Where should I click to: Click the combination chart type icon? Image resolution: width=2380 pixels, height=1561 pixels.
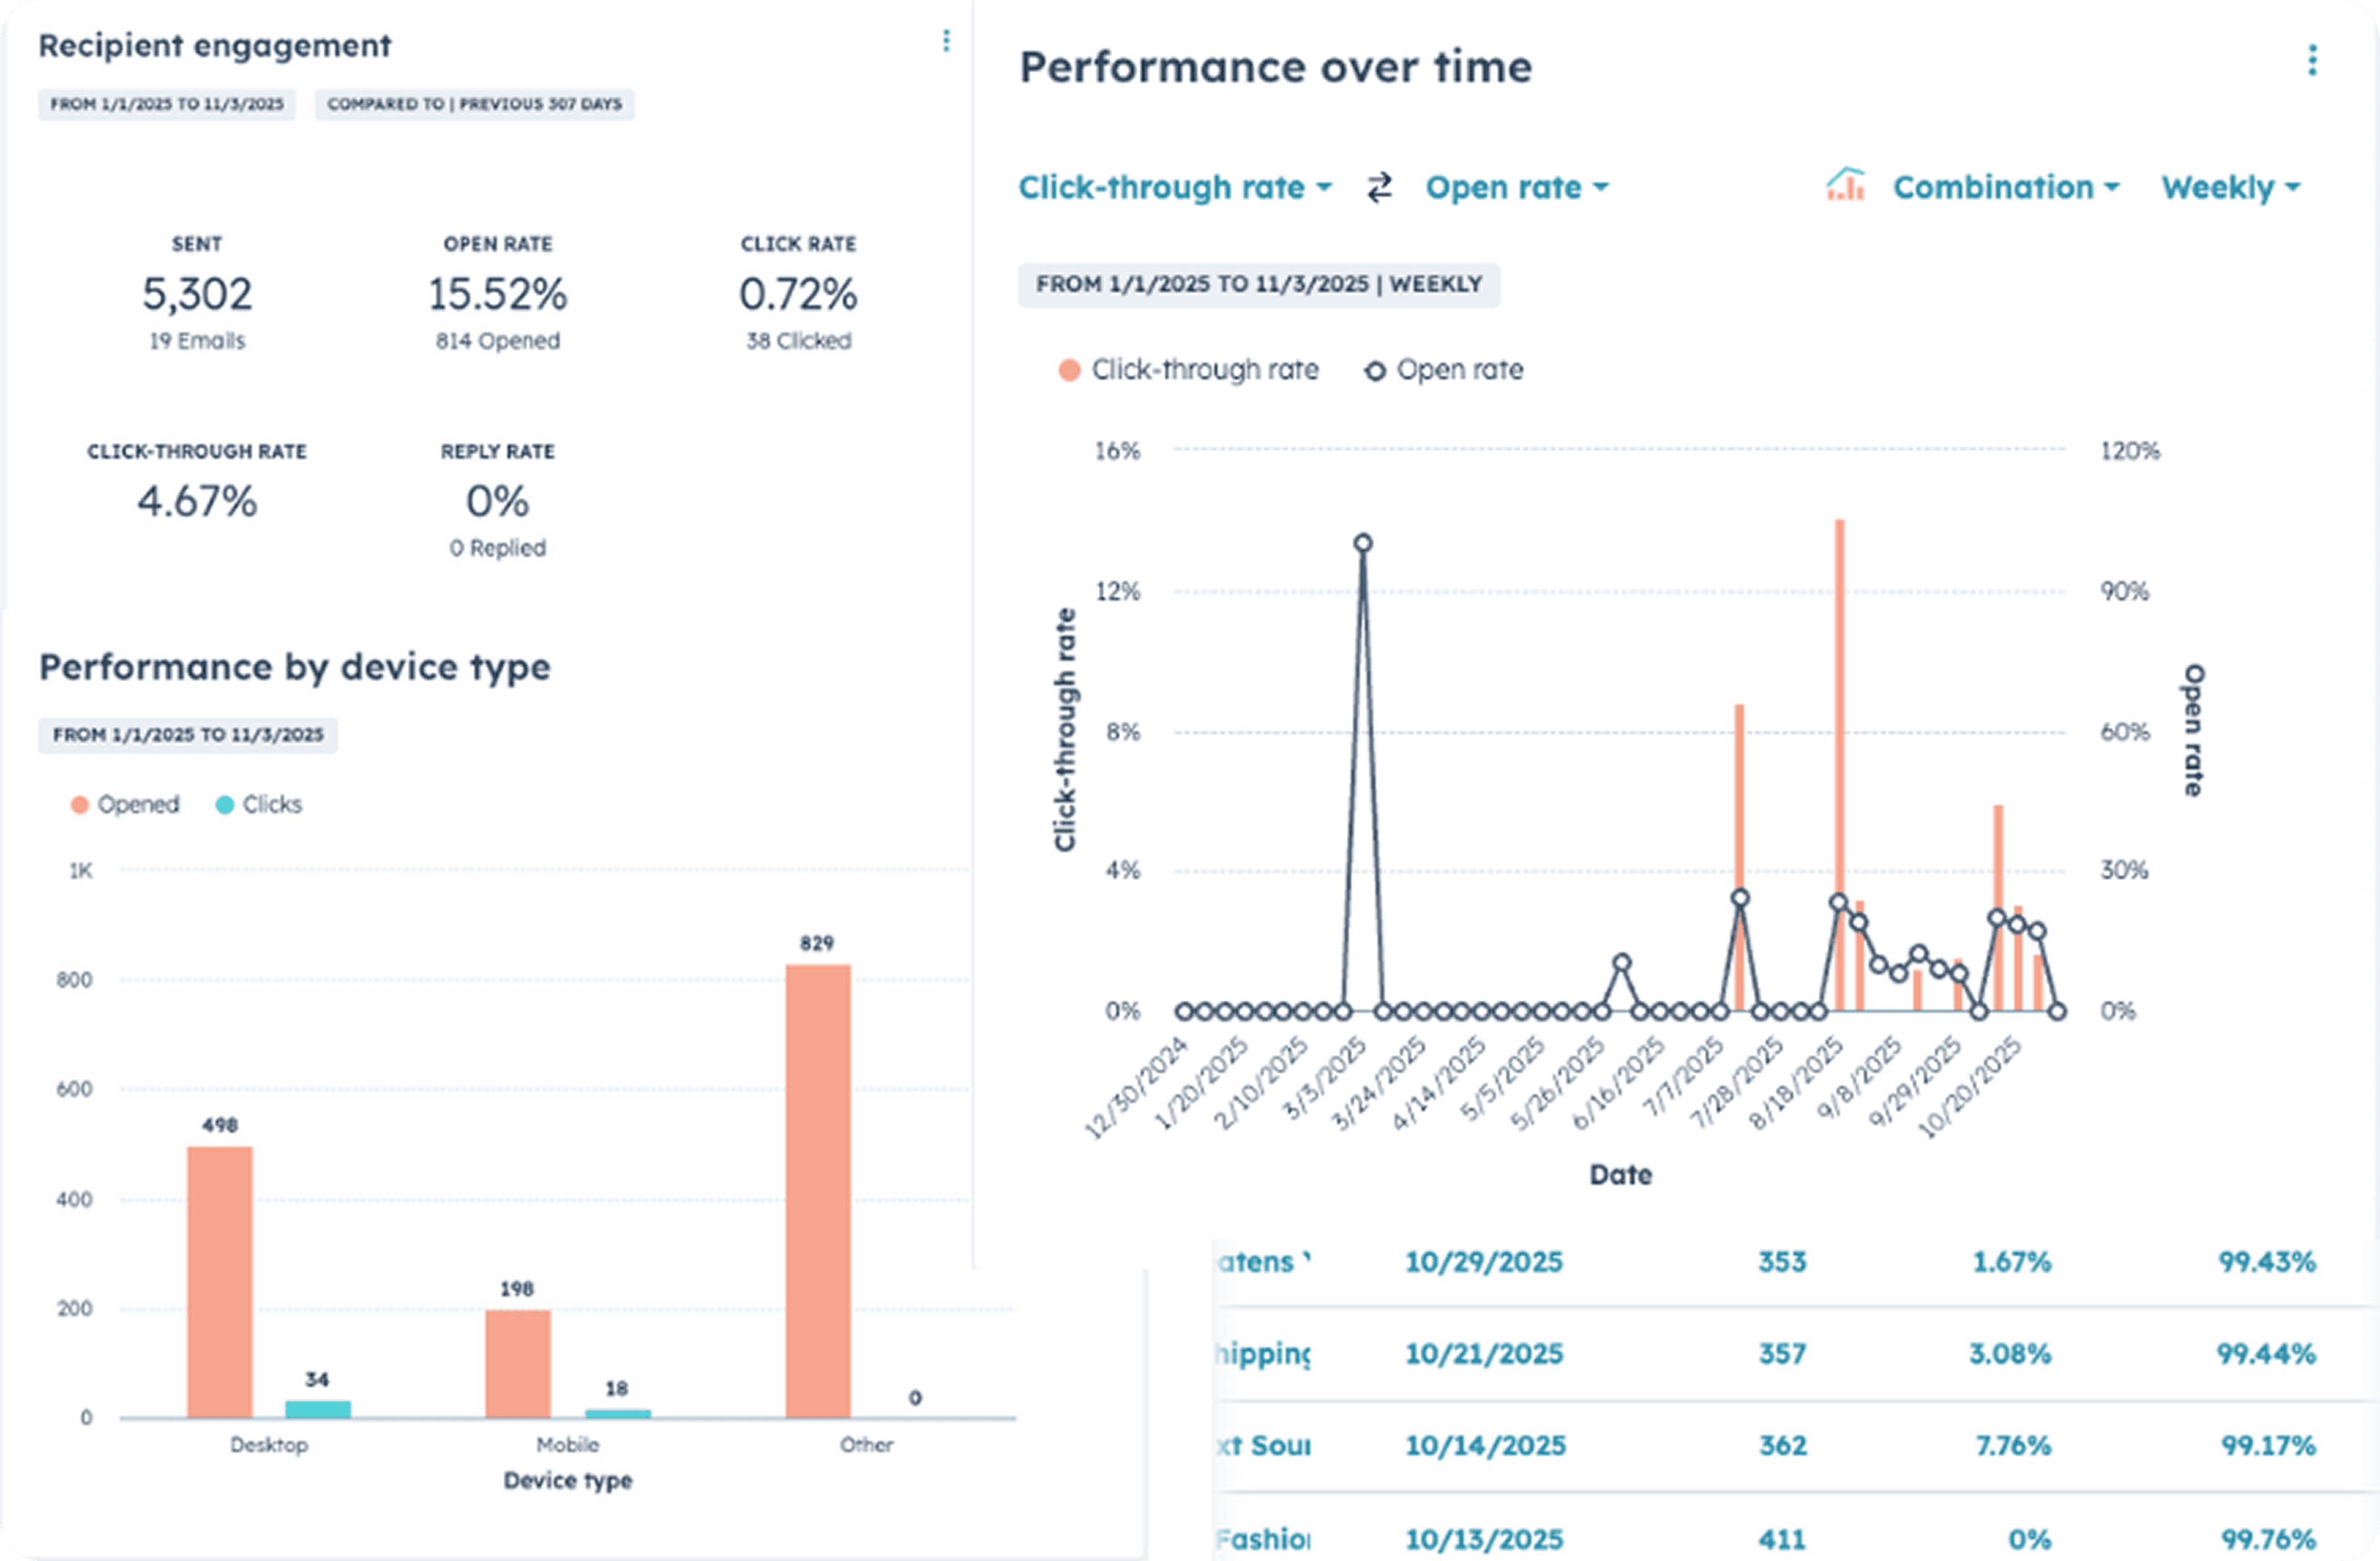click(x=1845, y=186)
